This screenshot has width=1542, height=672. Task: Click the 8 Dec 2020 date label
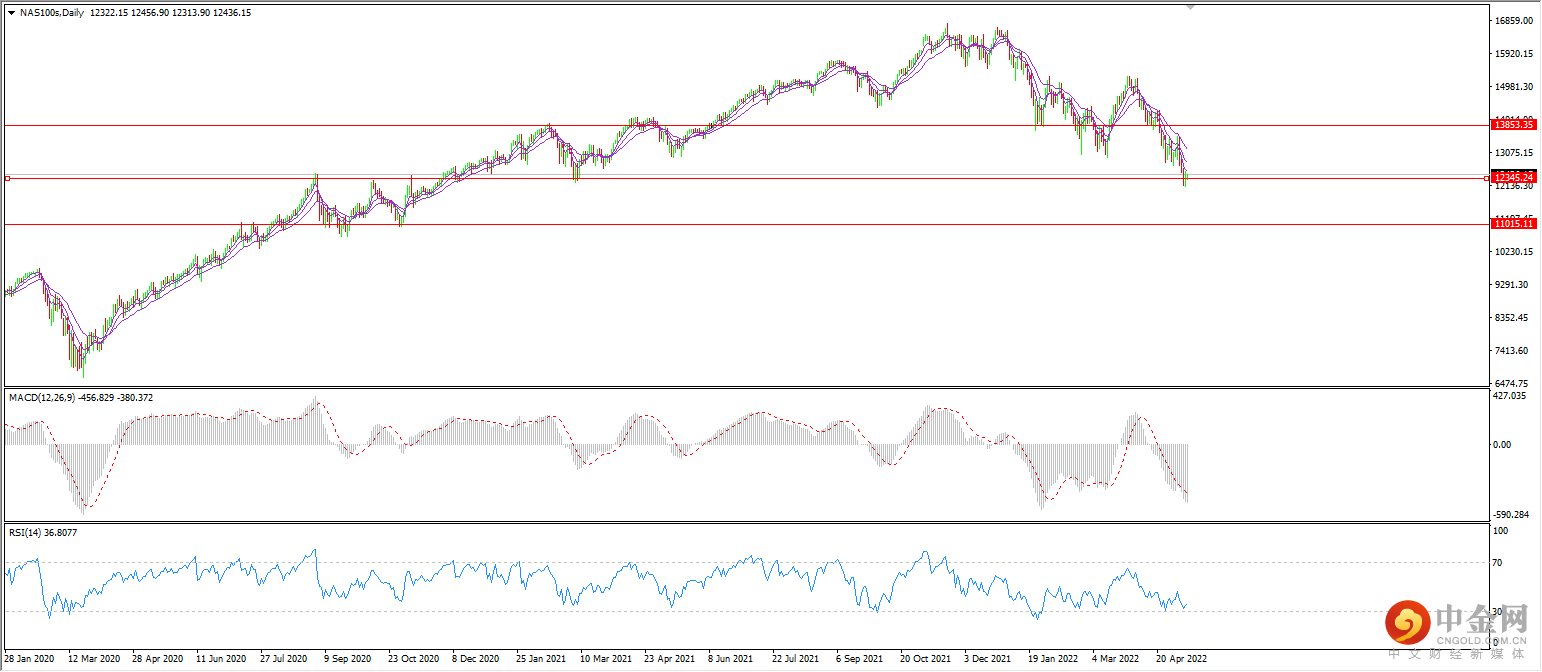(477, 659)
